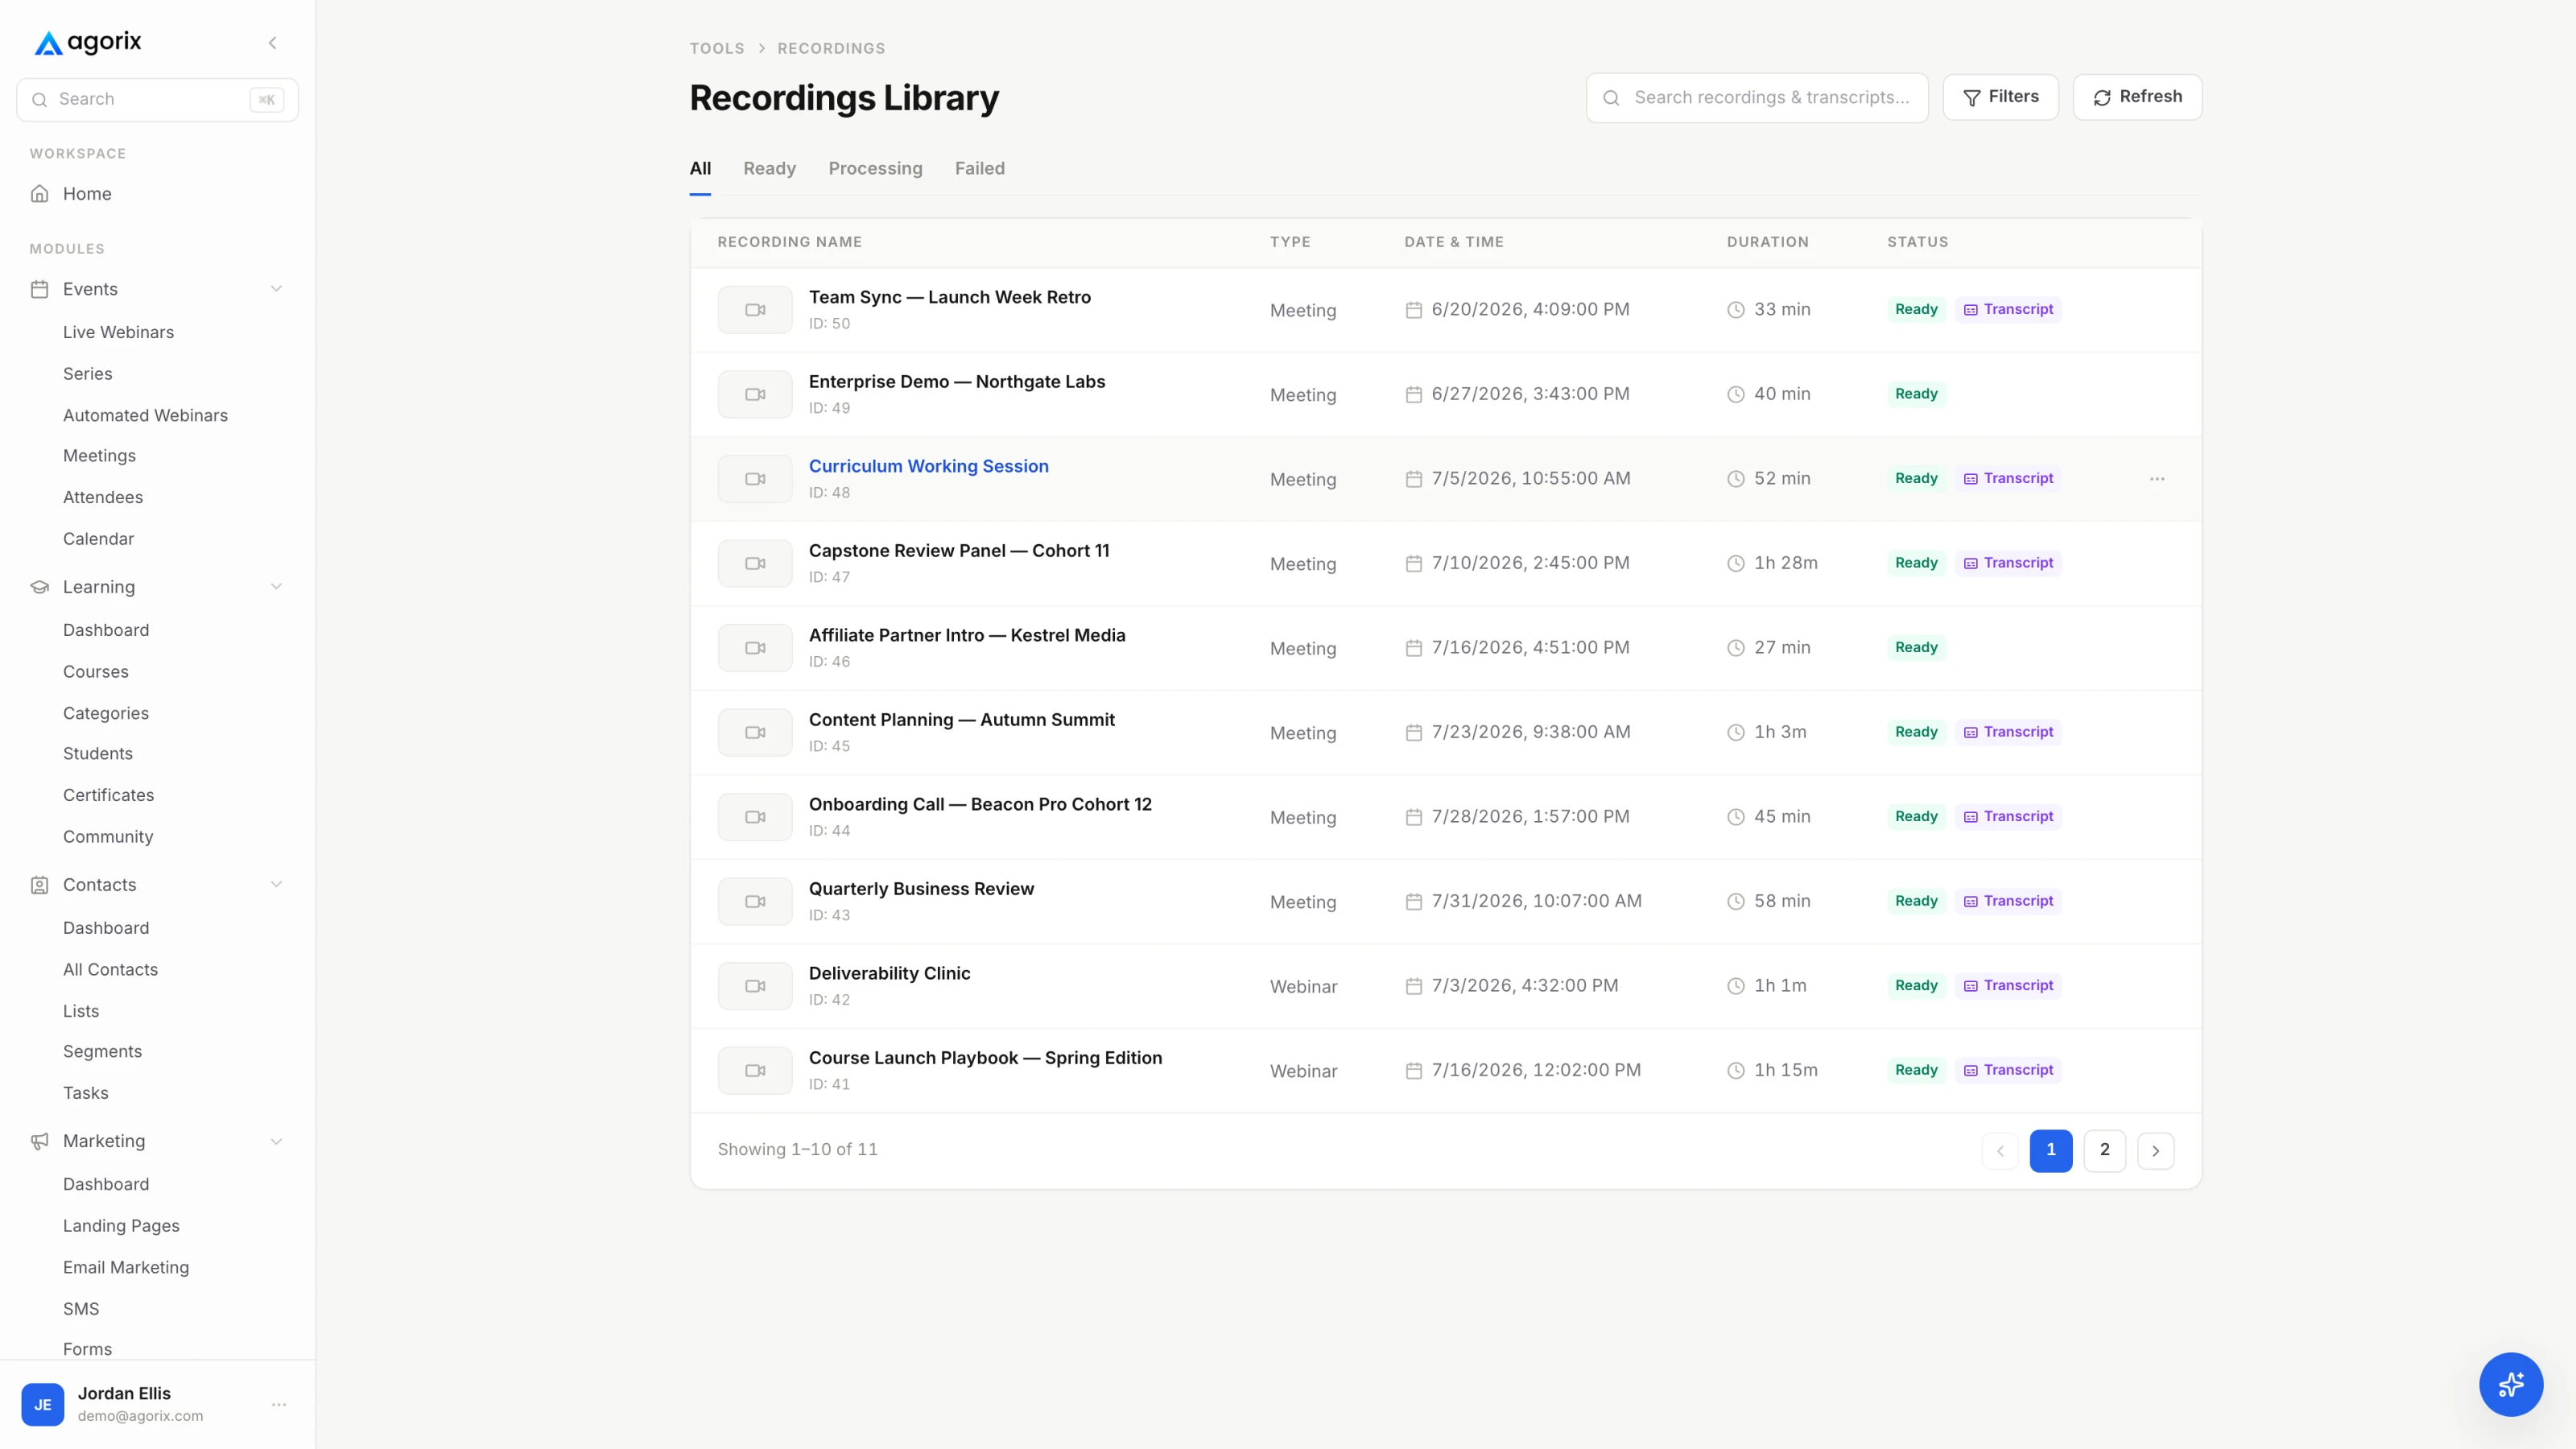Open transcript for Team Sync — Launch Week Retro

2008,309
